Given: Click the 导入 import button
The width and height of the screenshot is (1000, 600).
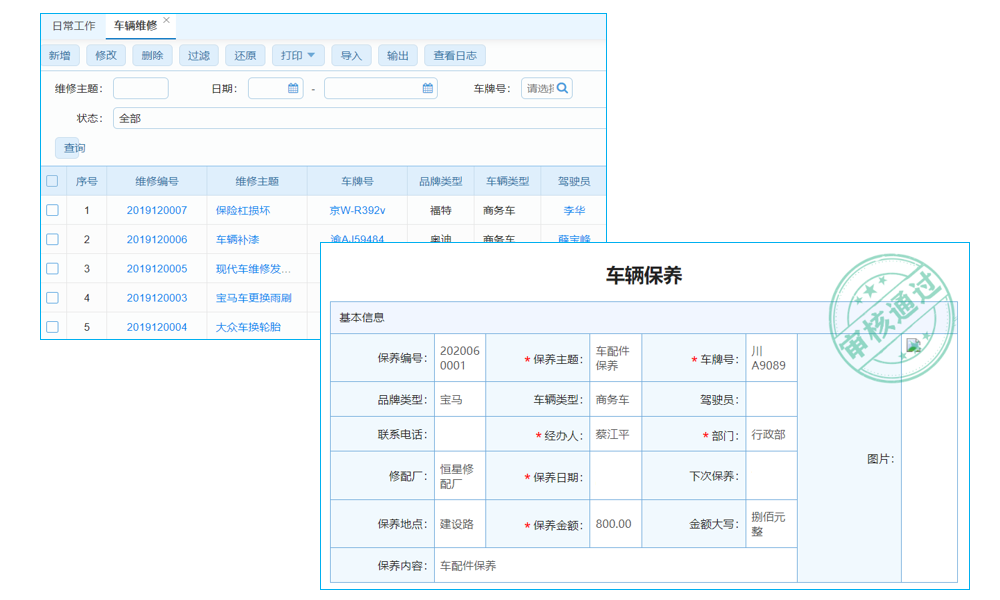Looking at the screenshot, I should click(x=351, y=55).
